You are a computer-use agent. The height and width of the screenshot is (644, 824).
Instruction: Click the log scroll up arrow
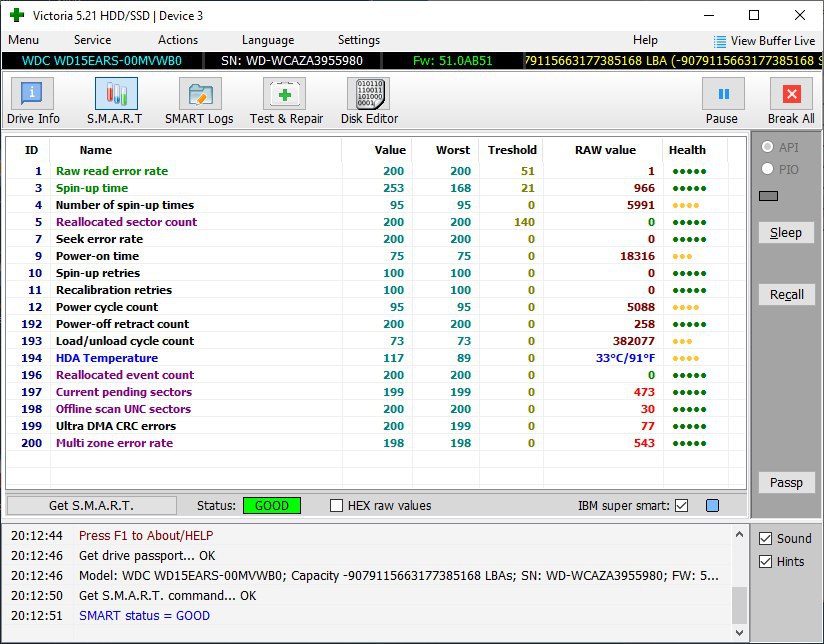pyautogui.click(x=739, y=534)
